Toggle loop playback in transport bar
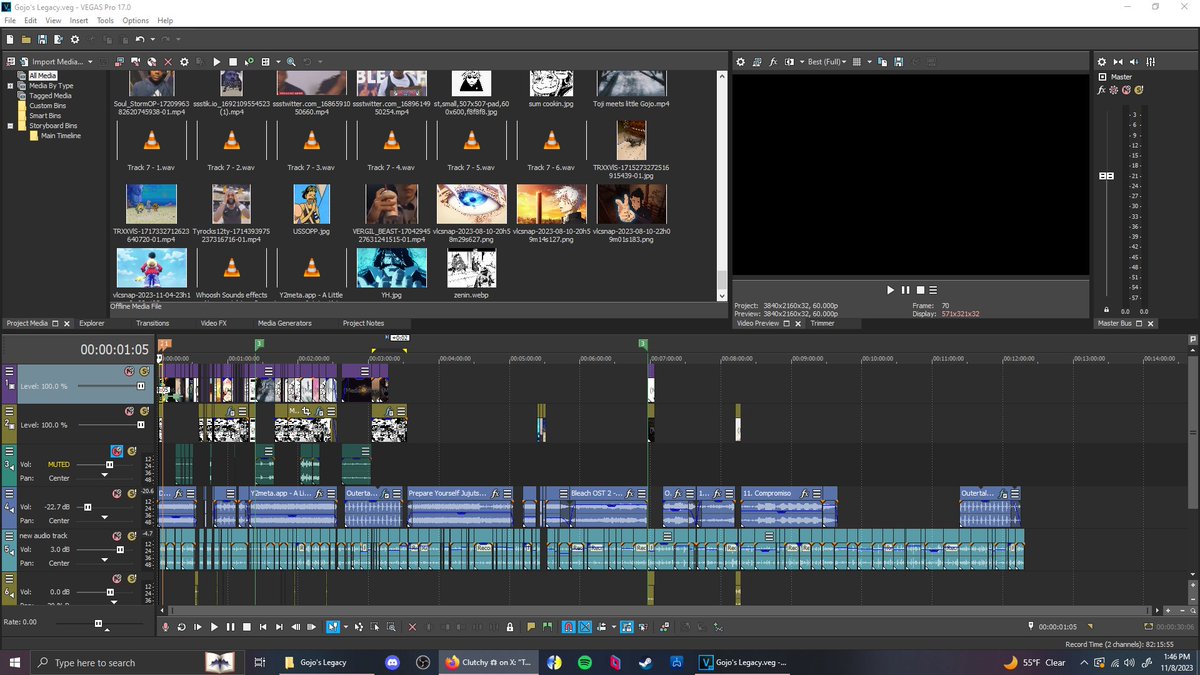This screenshot has height=675, width=1200. click(x=182, y=627)
